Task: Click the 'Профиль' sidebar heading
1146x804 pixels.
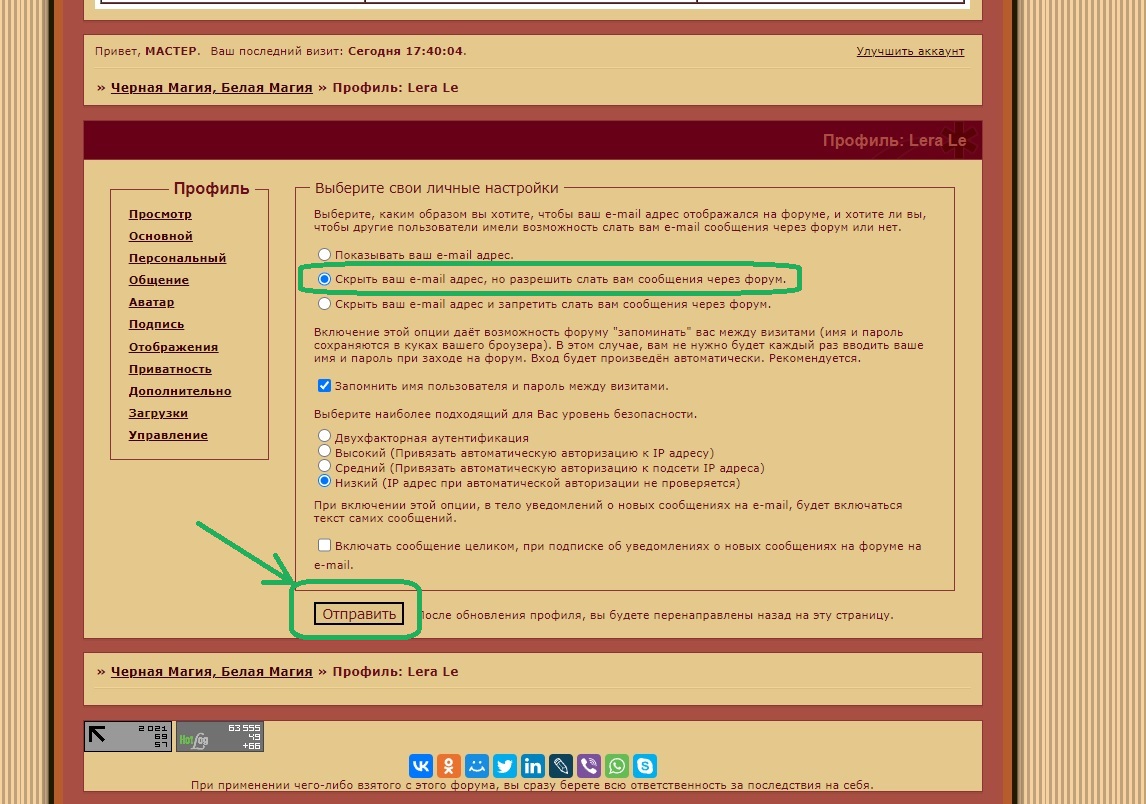Action: 211,189
